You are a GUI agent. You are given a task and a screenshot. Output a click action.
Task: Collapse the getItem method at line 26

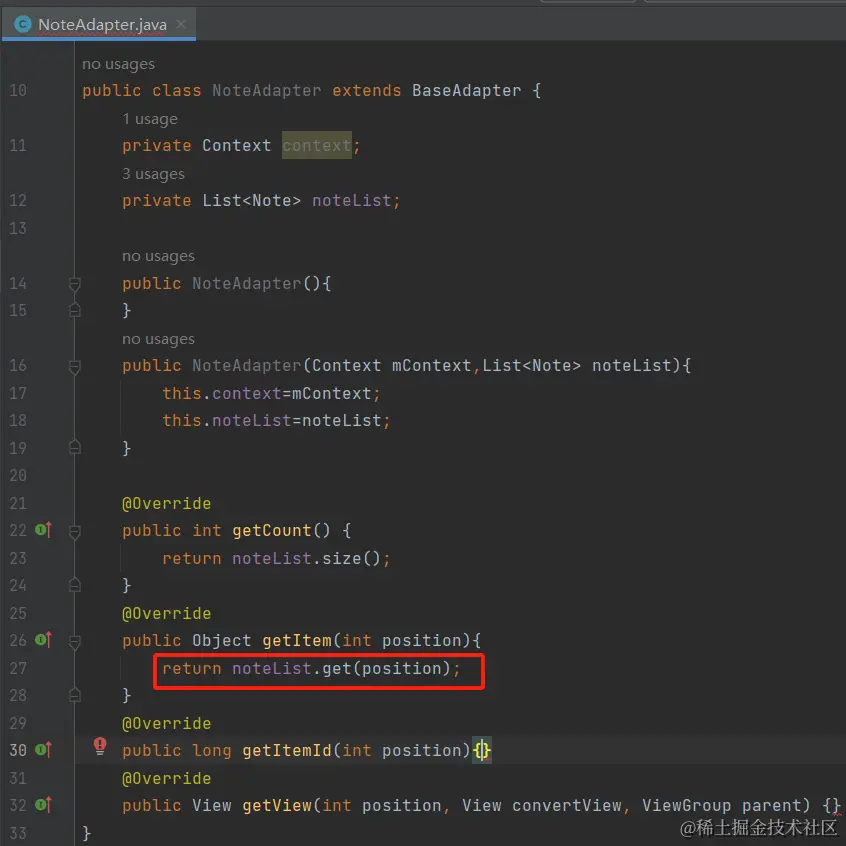(75, 642)
